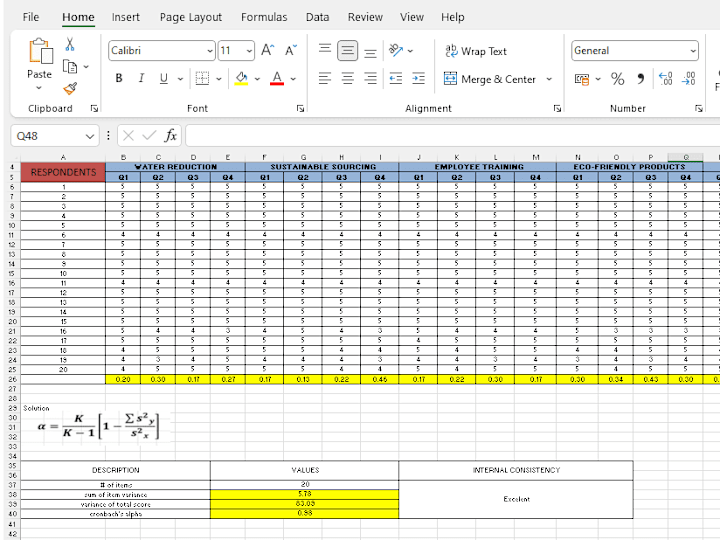Increase the decimal places
Image resolution: width=720 pixels, height=540 pixels.
click(665, 79)
